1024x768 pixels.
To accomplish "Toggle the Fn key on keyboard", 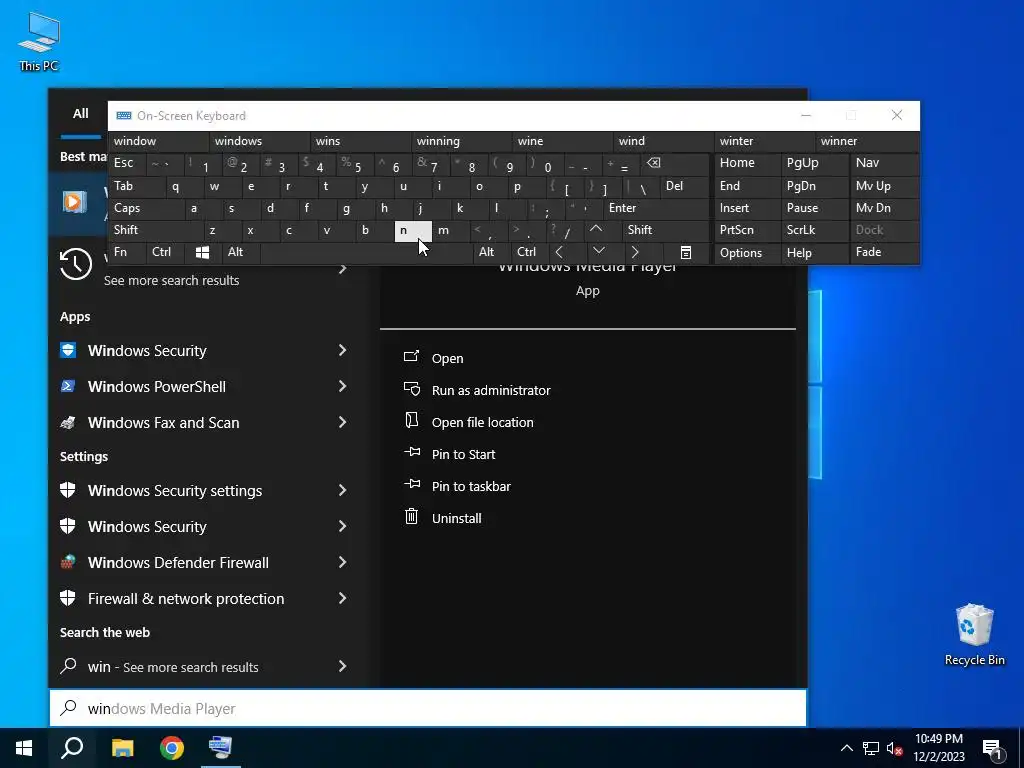I will tap(127, 252).
